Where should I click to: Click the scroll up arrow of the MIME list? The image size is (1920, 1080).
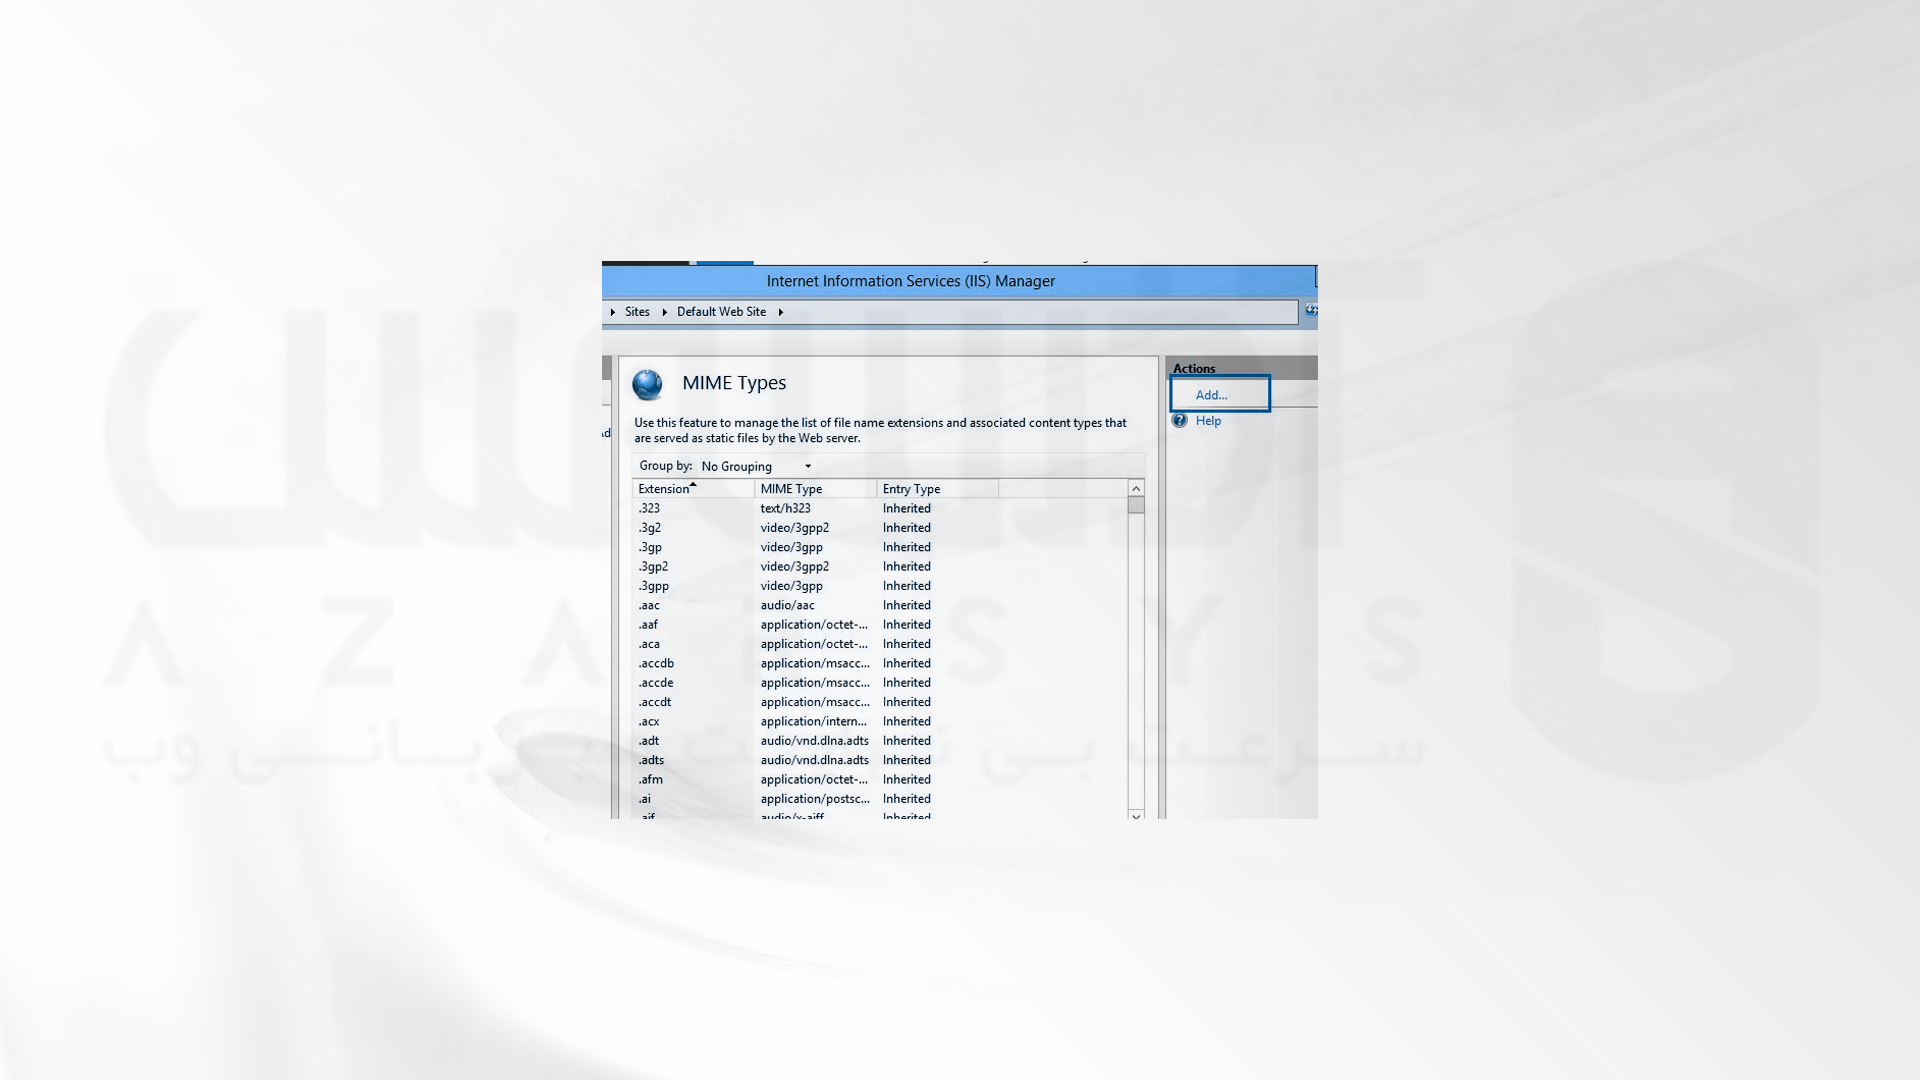pos(1136,489)
